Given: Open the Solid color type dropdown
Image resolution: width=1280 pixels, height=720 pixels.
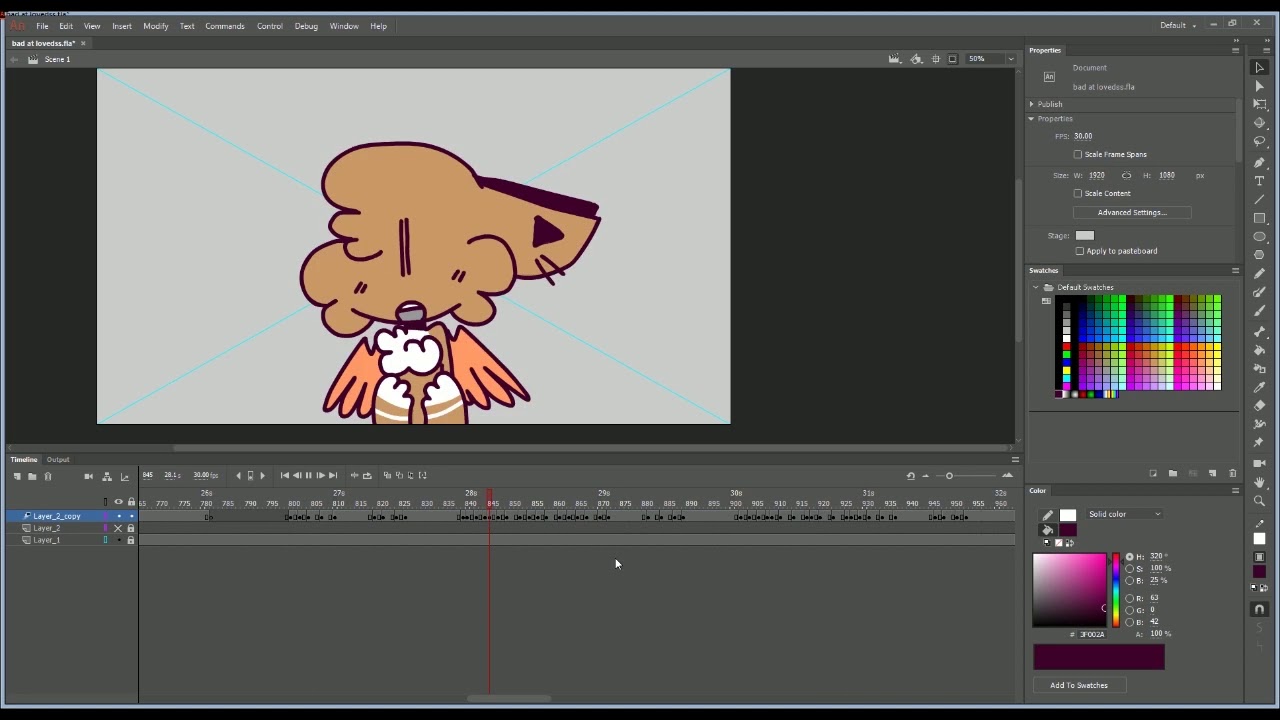Looking at the screenshot, I should coord(1124,514).
